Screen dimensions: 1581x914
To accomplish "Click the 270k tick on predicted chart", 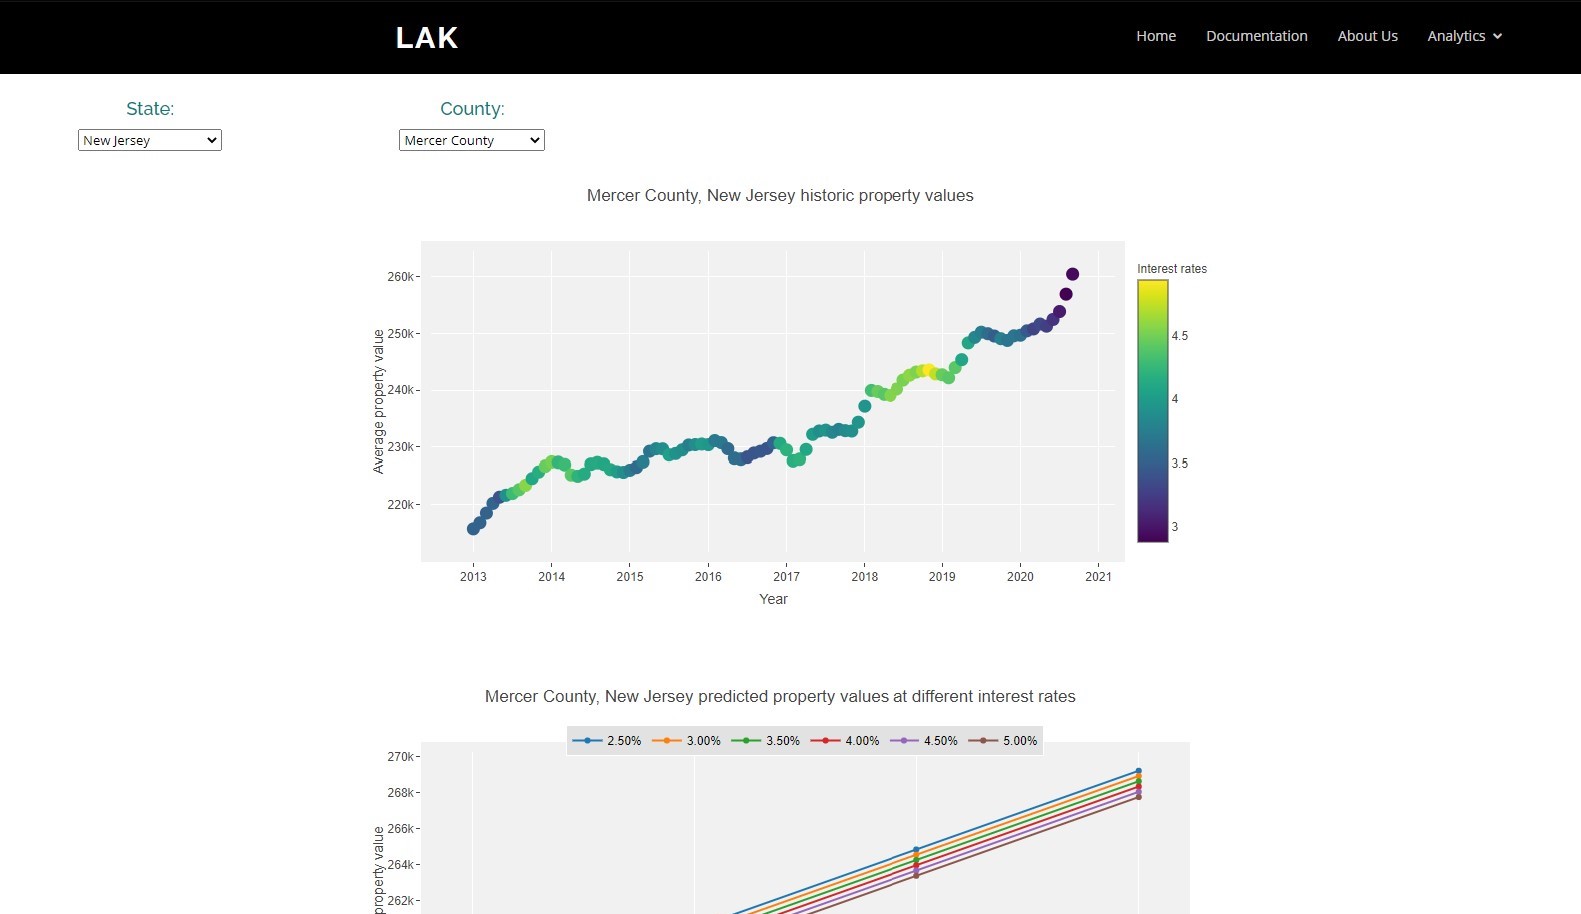I will [x=400, y=757].
